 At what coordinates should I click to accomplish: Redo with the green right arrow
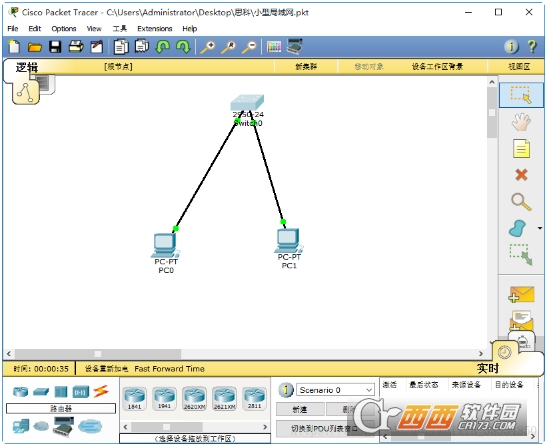pos(183,46)
